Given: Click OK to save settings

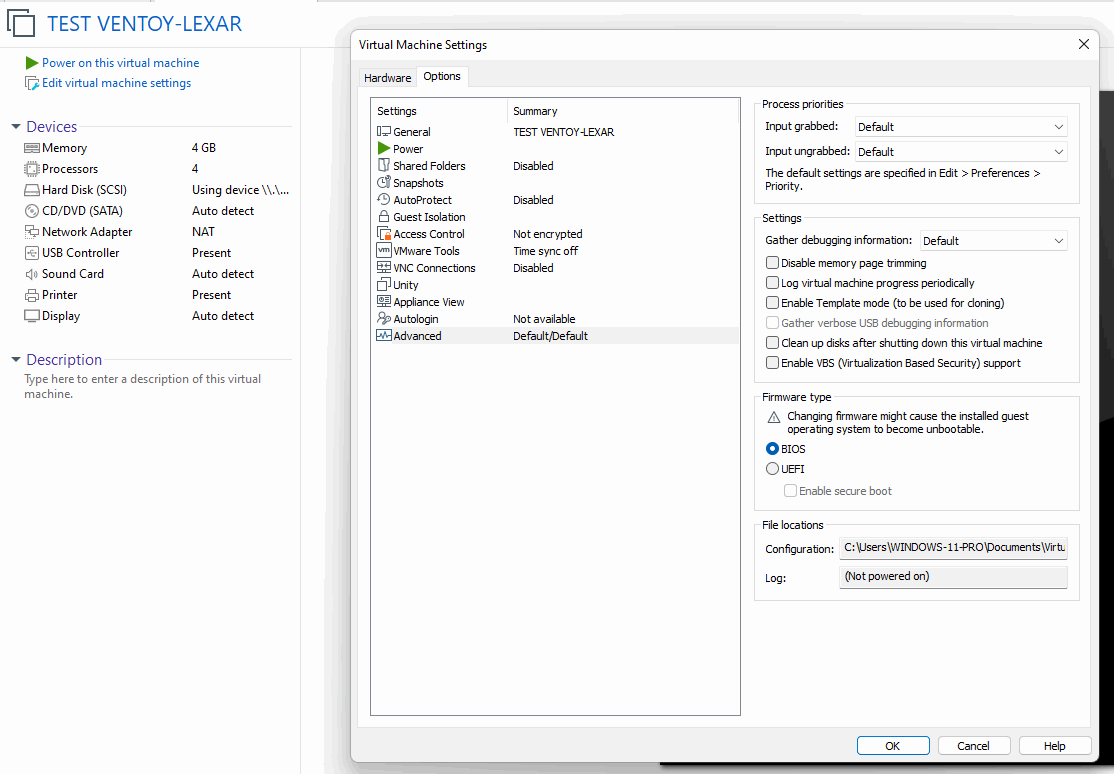Looking at the screenshot, I should point(892,746).
